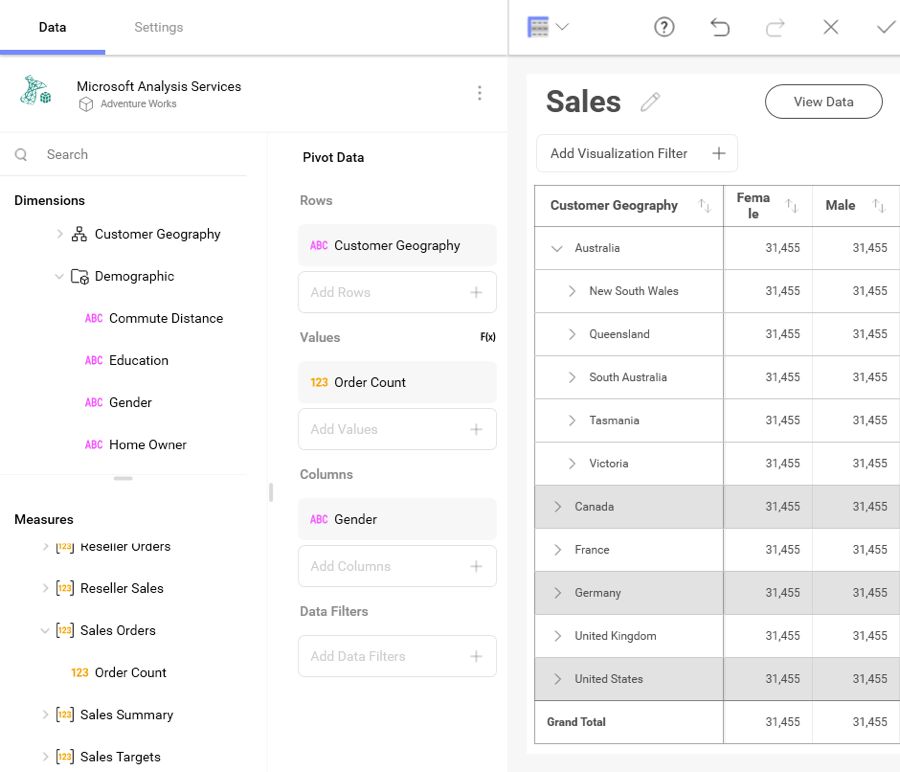Click the help question mark icon
Viewport: 900px width, 772px height.
coord(665,27)
